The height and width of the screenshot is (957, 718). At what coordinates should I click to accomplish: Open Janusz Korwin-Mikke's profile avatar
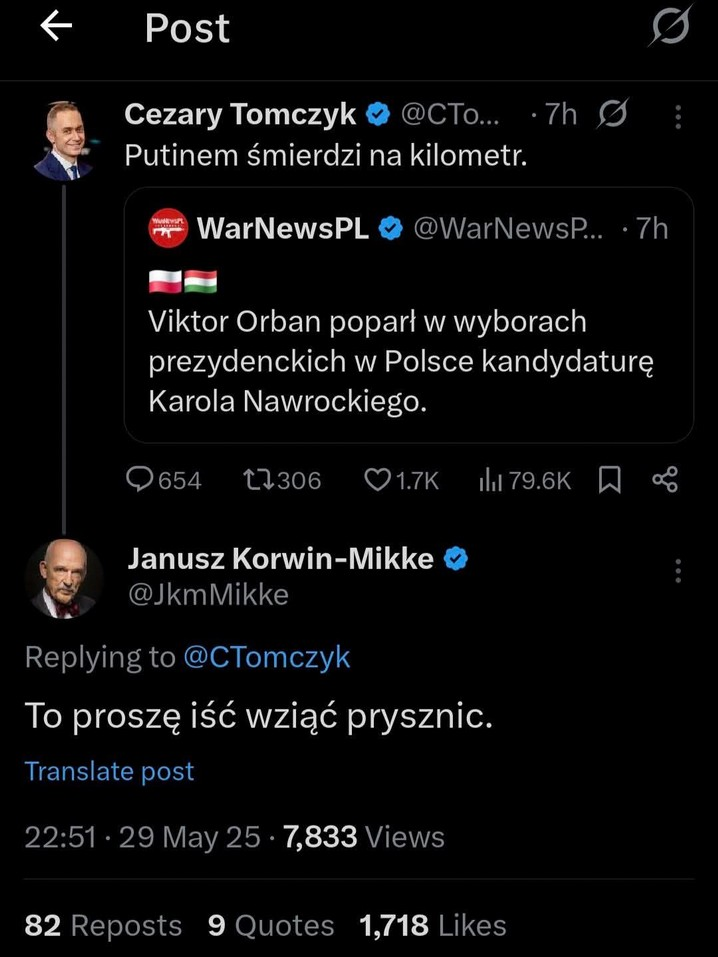(65, 579)
